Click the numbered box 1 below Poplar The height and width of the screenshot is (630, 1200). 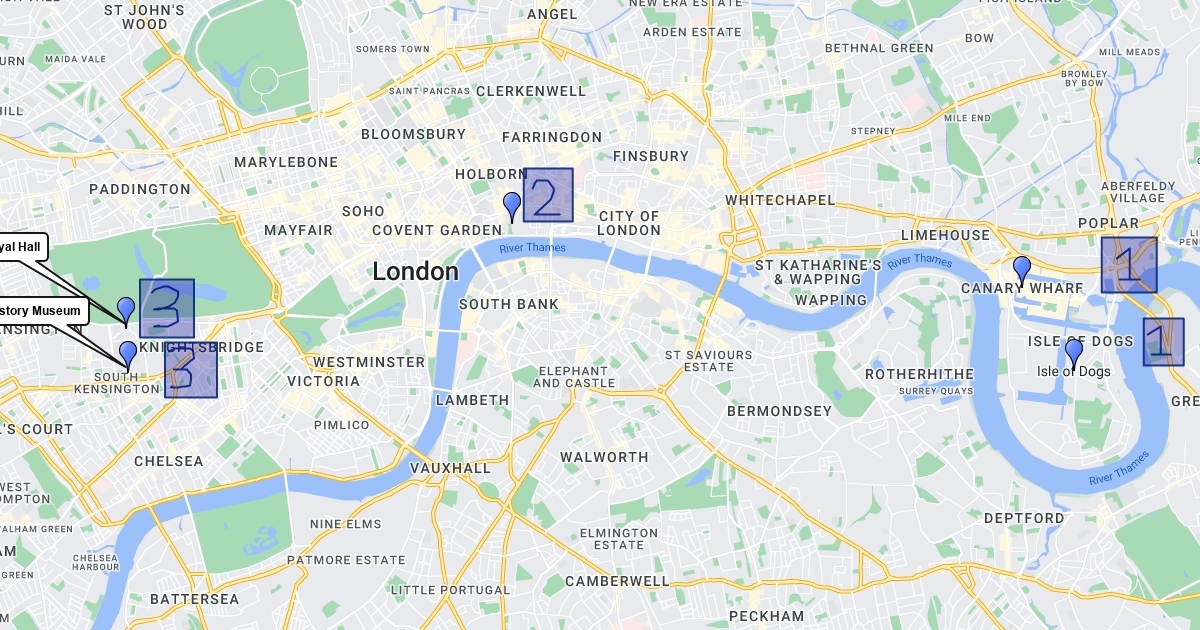coord(1129,265)
